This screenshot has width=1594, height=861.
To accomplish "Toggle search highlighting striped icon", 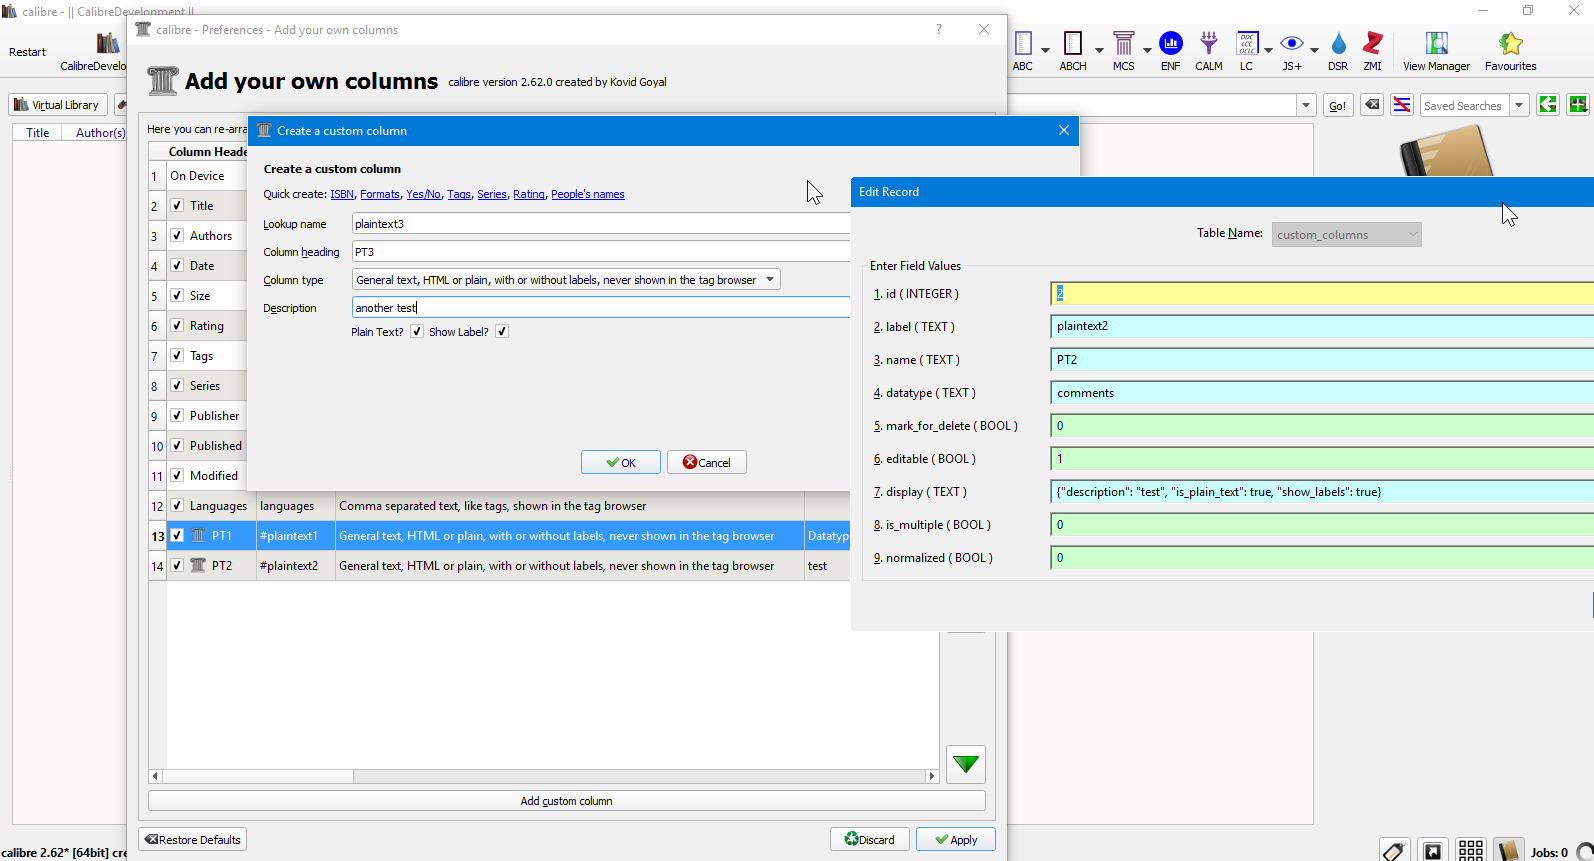I will click(1402, 105).
